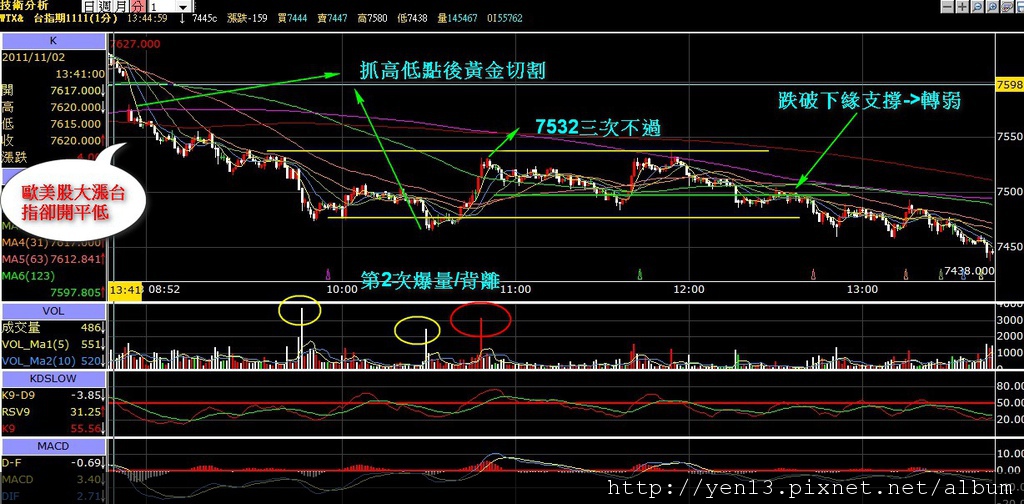Click the minute interval value field showing 1

pos(162,7)
